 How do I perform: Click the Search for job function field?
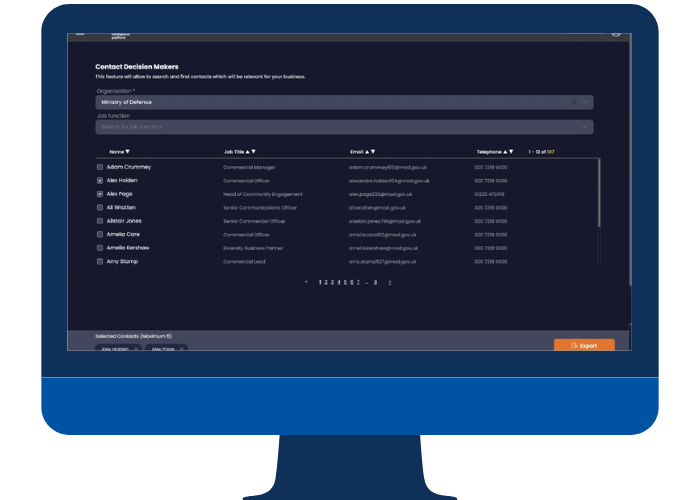click(x=344, y=127)
